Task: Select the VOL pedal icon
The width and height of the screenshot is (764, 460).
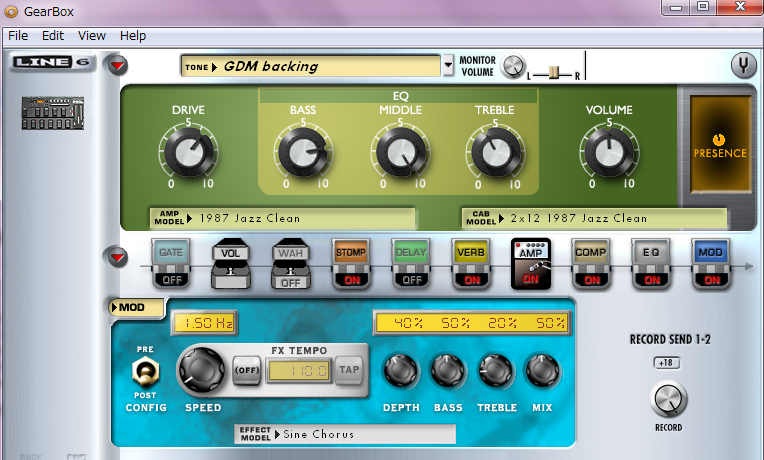Action: point(231,263)
